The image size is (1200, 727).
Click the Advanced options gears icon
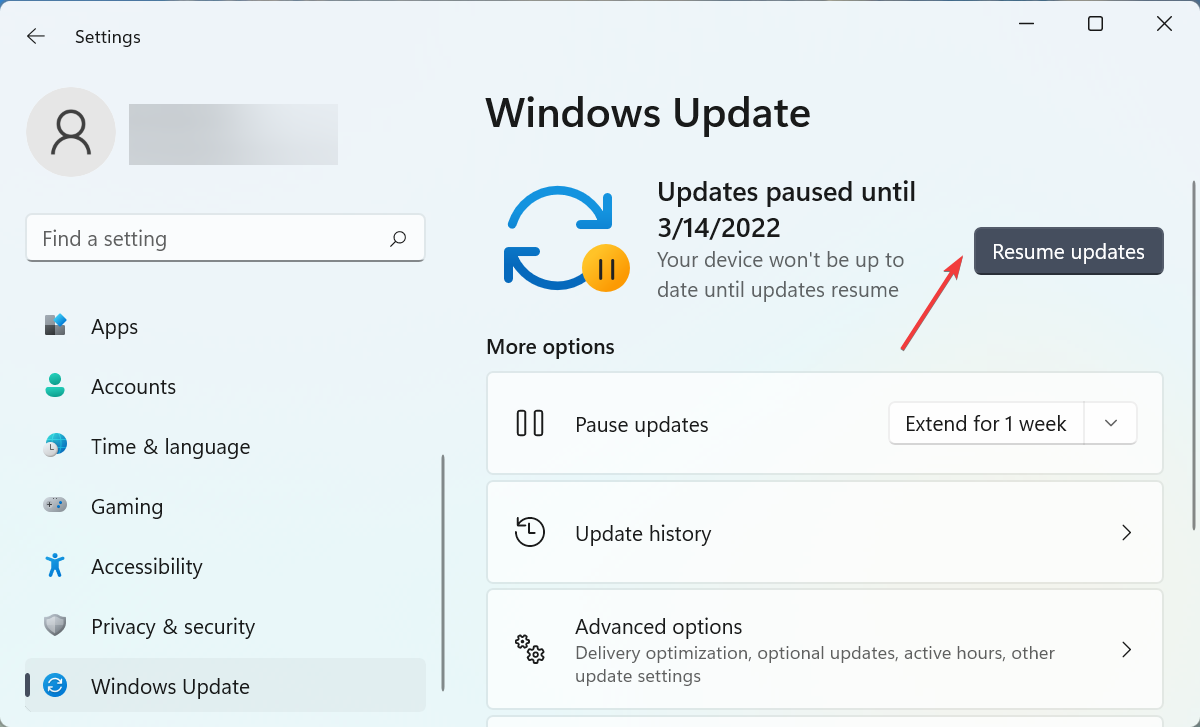(x=530, y=649)
